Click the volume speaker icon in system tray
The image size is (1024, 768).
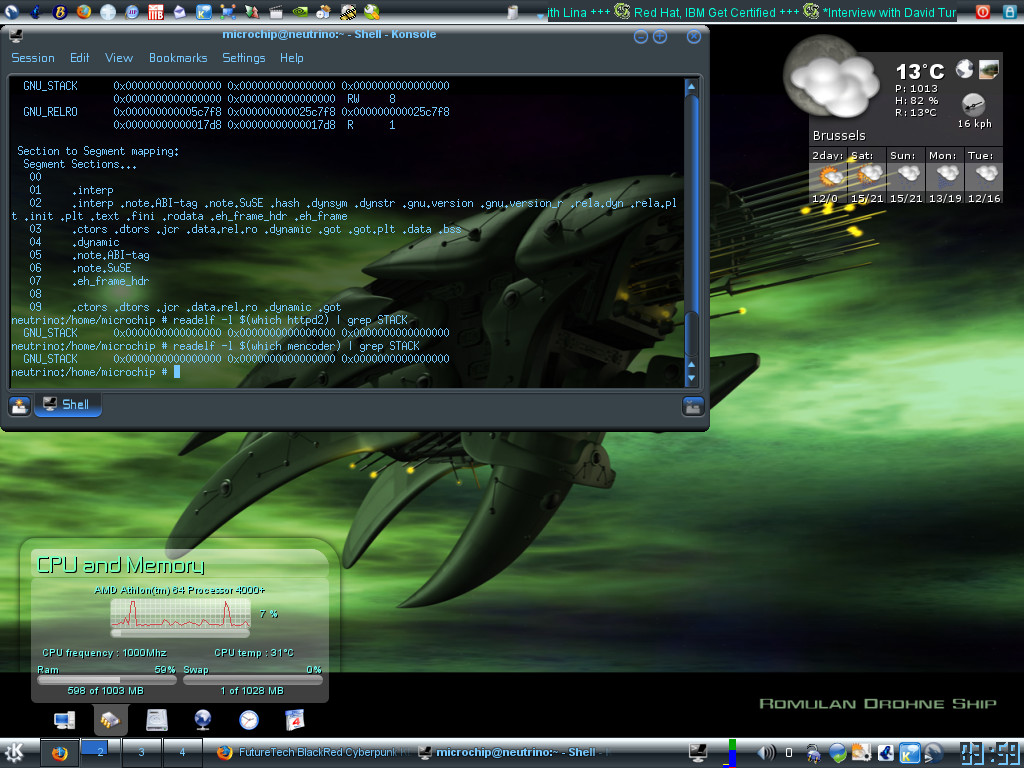click(765, 754)
